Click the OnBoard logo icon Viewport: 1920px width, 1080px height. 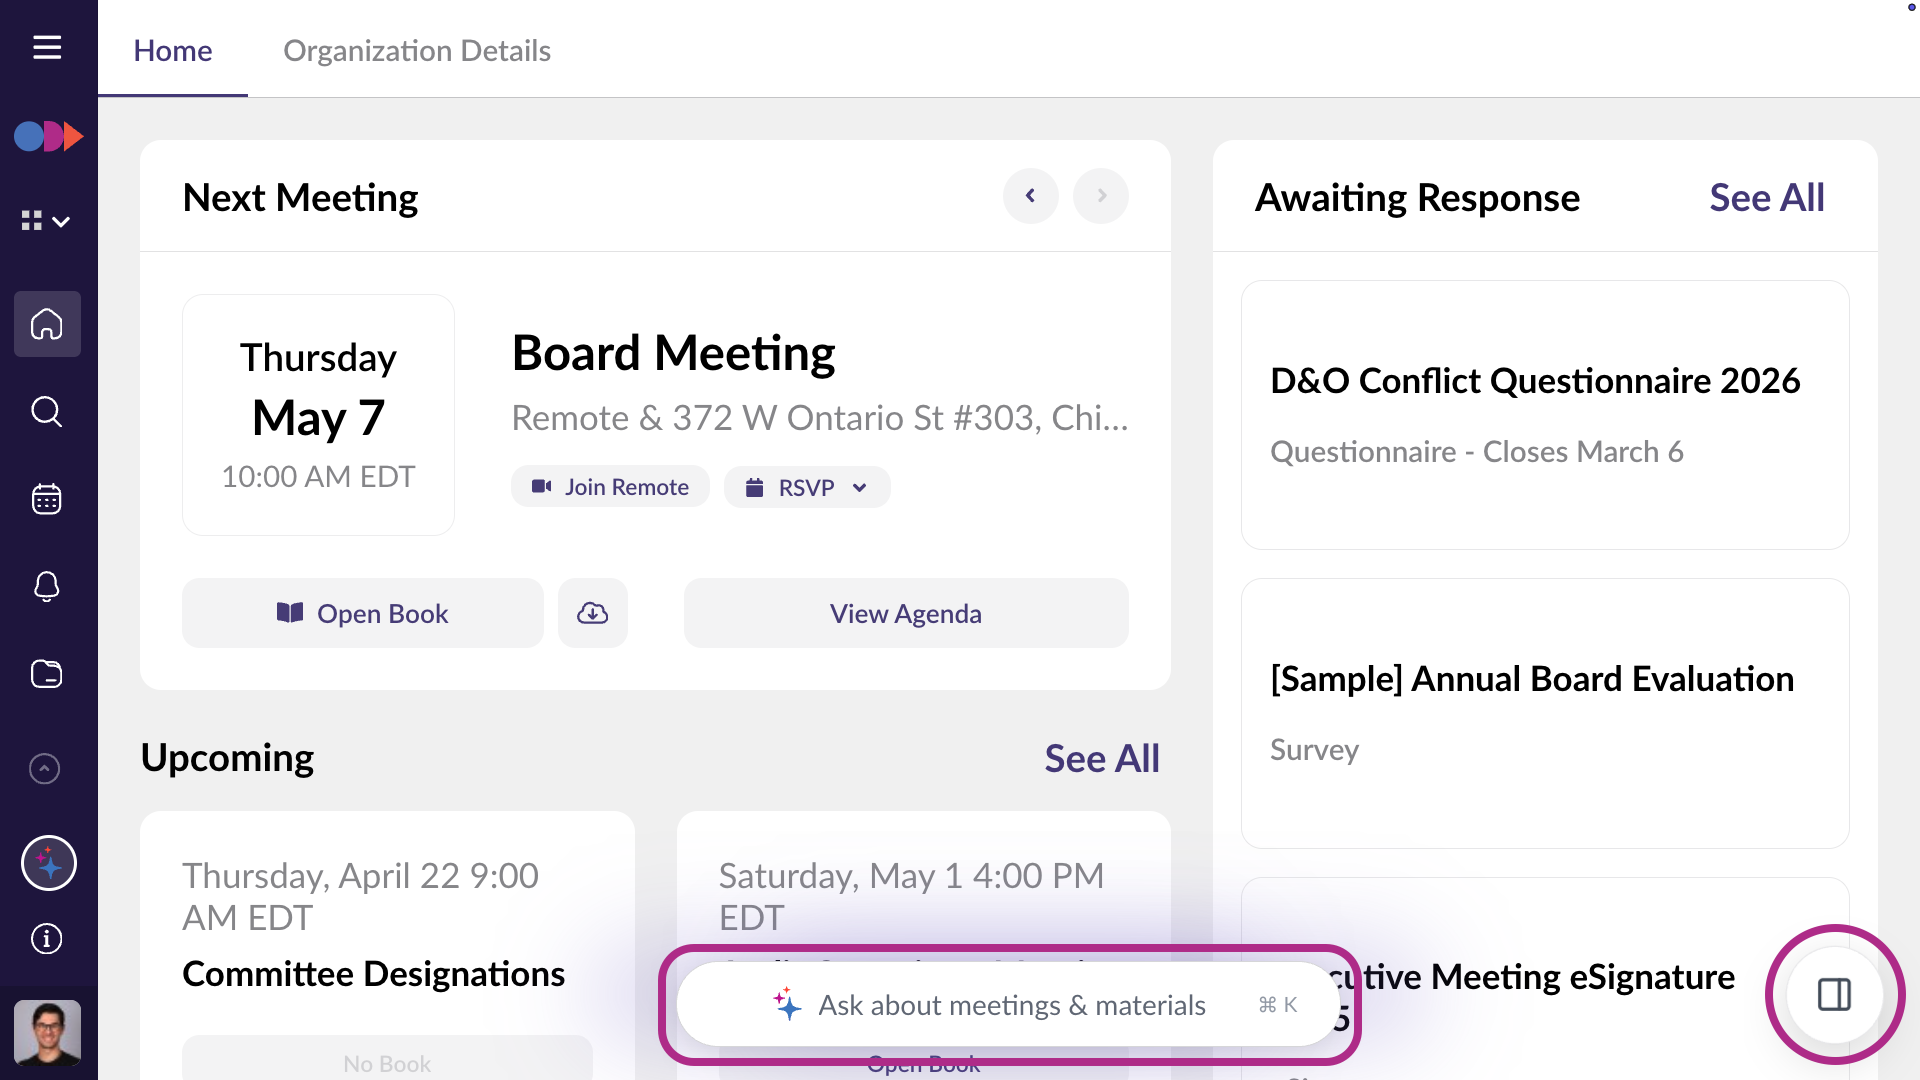[x=48, y=136]
